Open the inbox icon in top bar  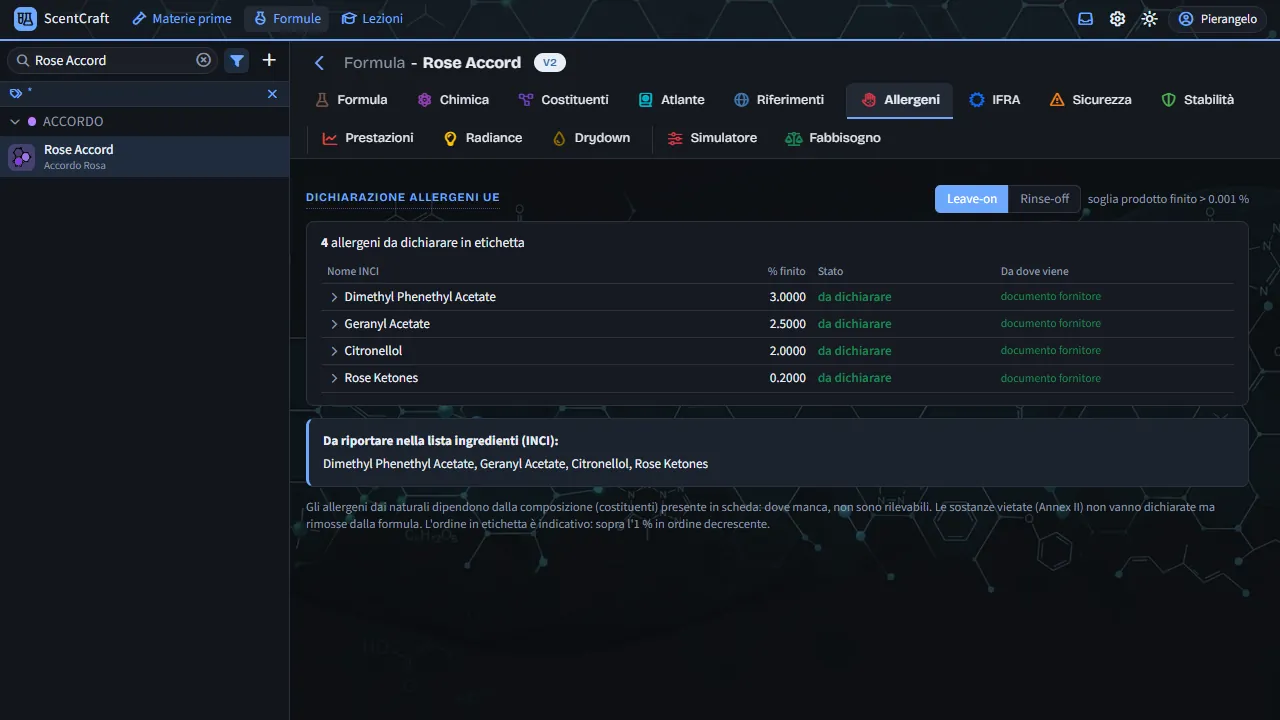[x=1086, y=19]
